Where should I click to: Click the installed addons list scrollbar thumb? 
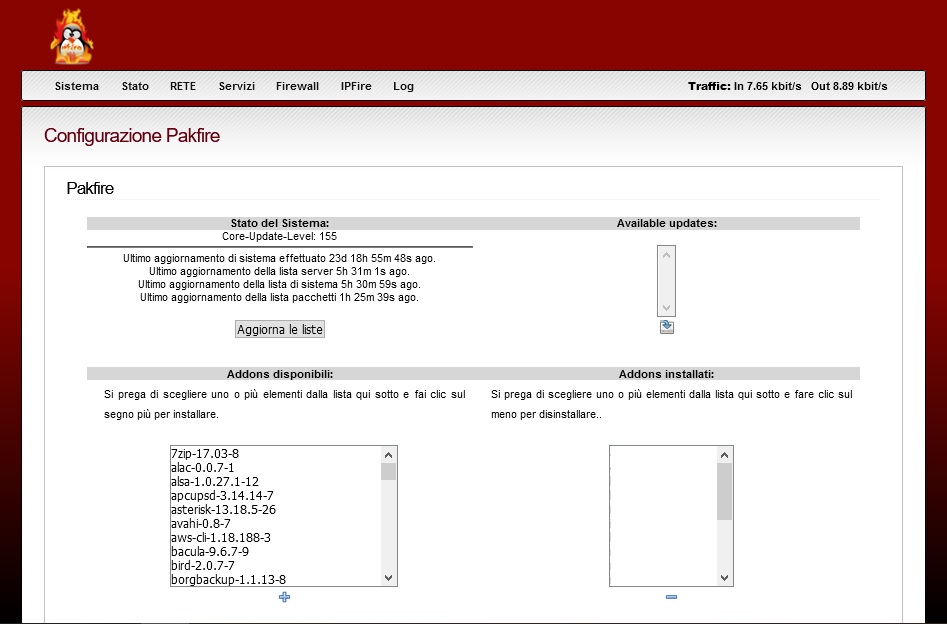[725, 491]
